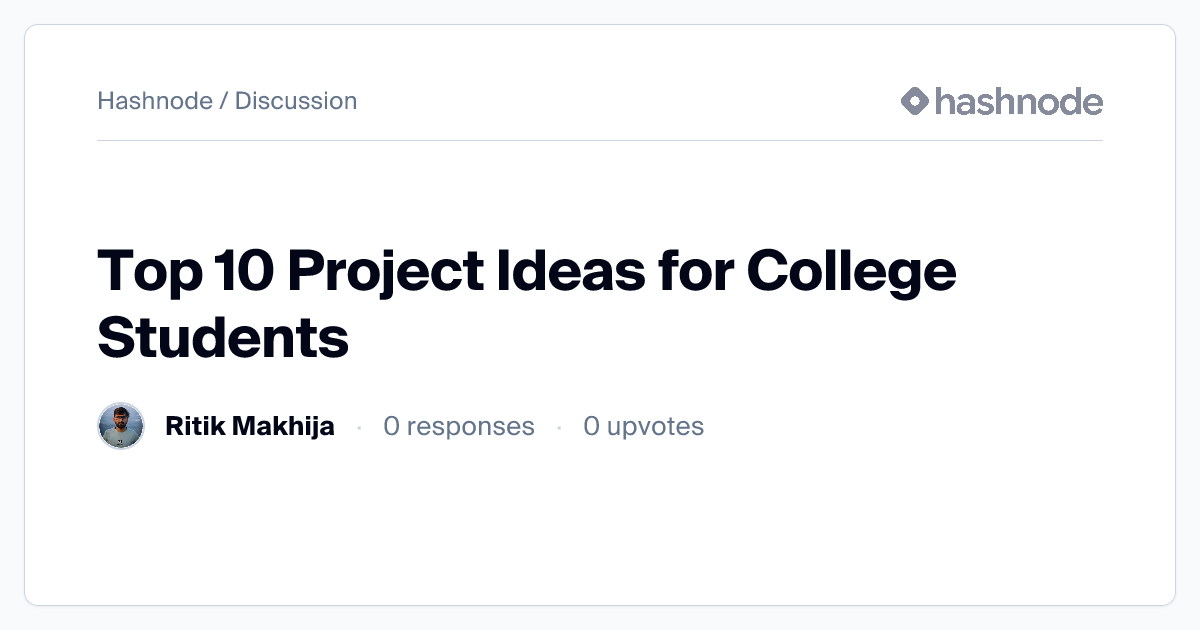The height and width of the screenshot is (630, 1200).
Task: Click the dot separator before 0 upvotes
Action: [x=559, y=427]
